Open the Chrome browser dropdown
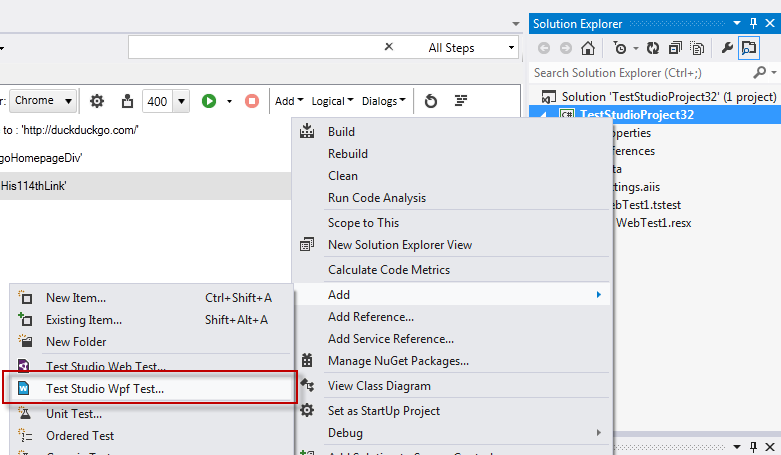Image resolution: width=781 pixels, height=455 pixels. (43, 101)
